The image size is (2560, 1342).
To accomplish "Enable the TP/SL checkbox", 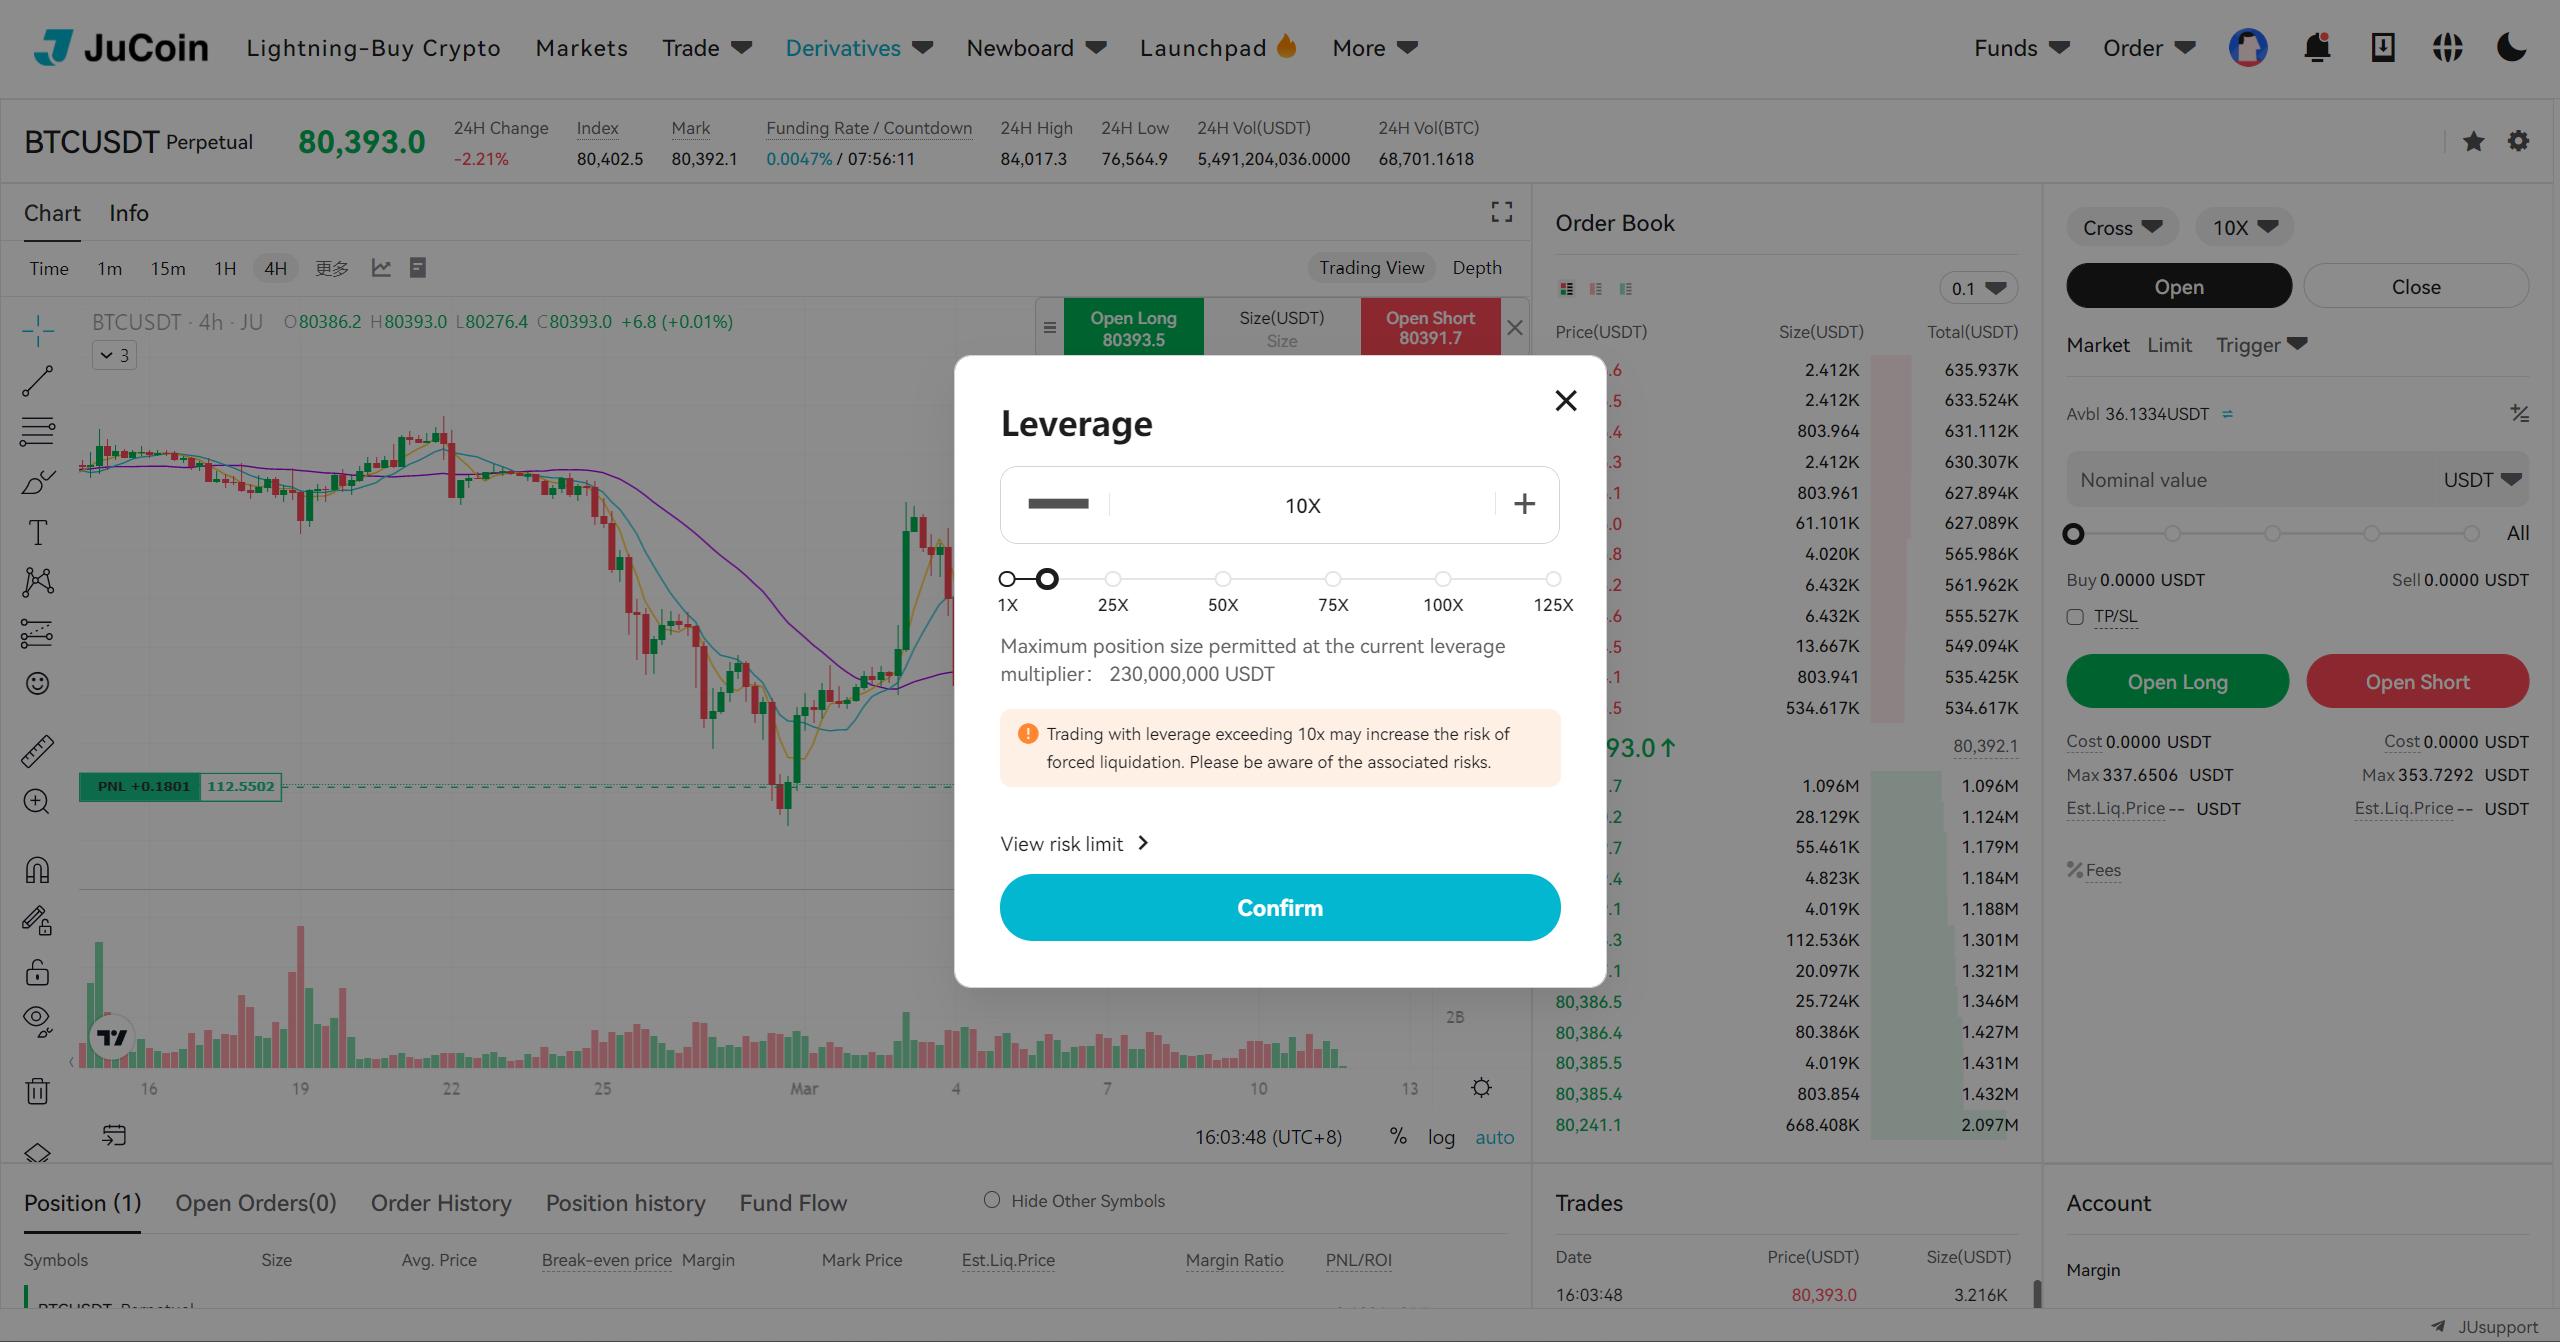I will (2075, 617).
